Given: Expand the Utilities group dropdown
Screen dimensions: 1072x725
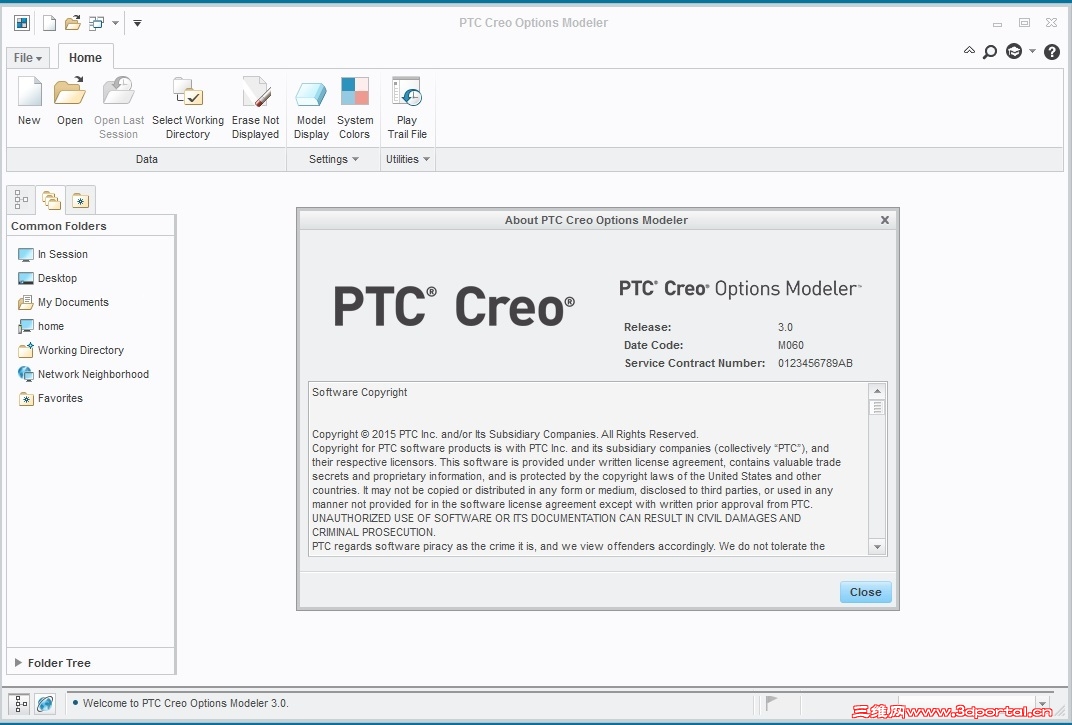Looking at the screenshot, I should tap(407, 159).
